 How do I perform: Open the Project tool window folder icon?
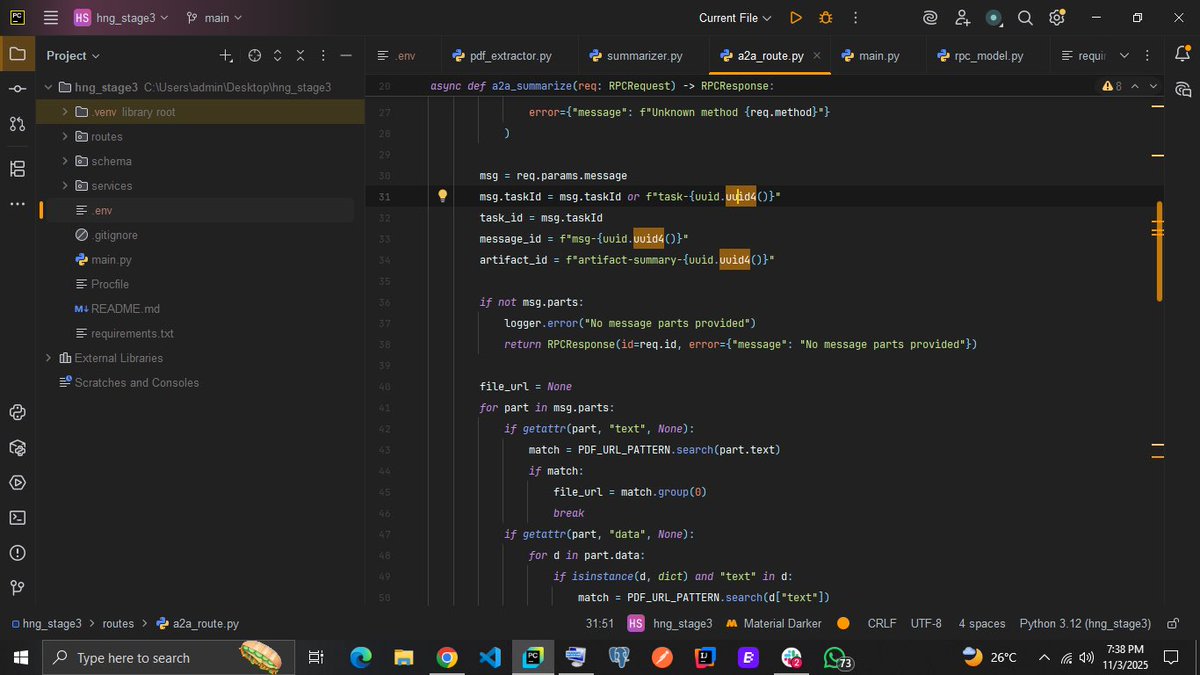pyautogui.click(x=17, y=55)
